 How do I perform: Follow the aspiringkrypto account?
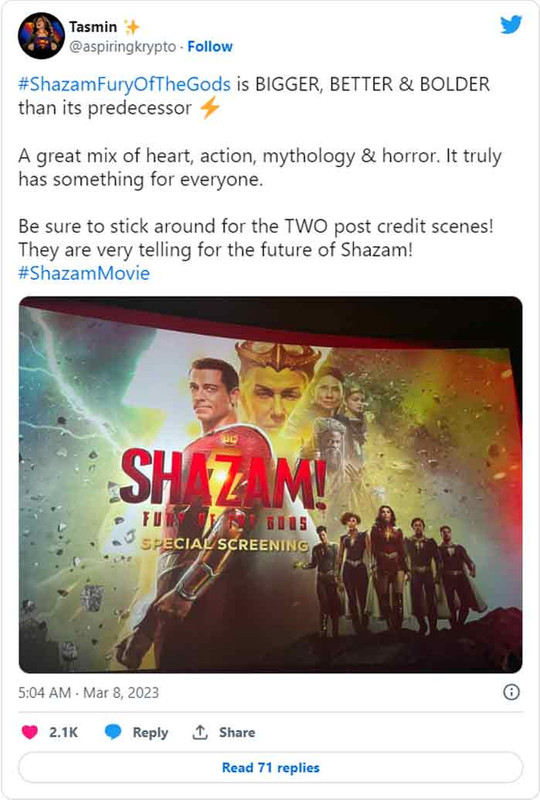pos(210,46)
